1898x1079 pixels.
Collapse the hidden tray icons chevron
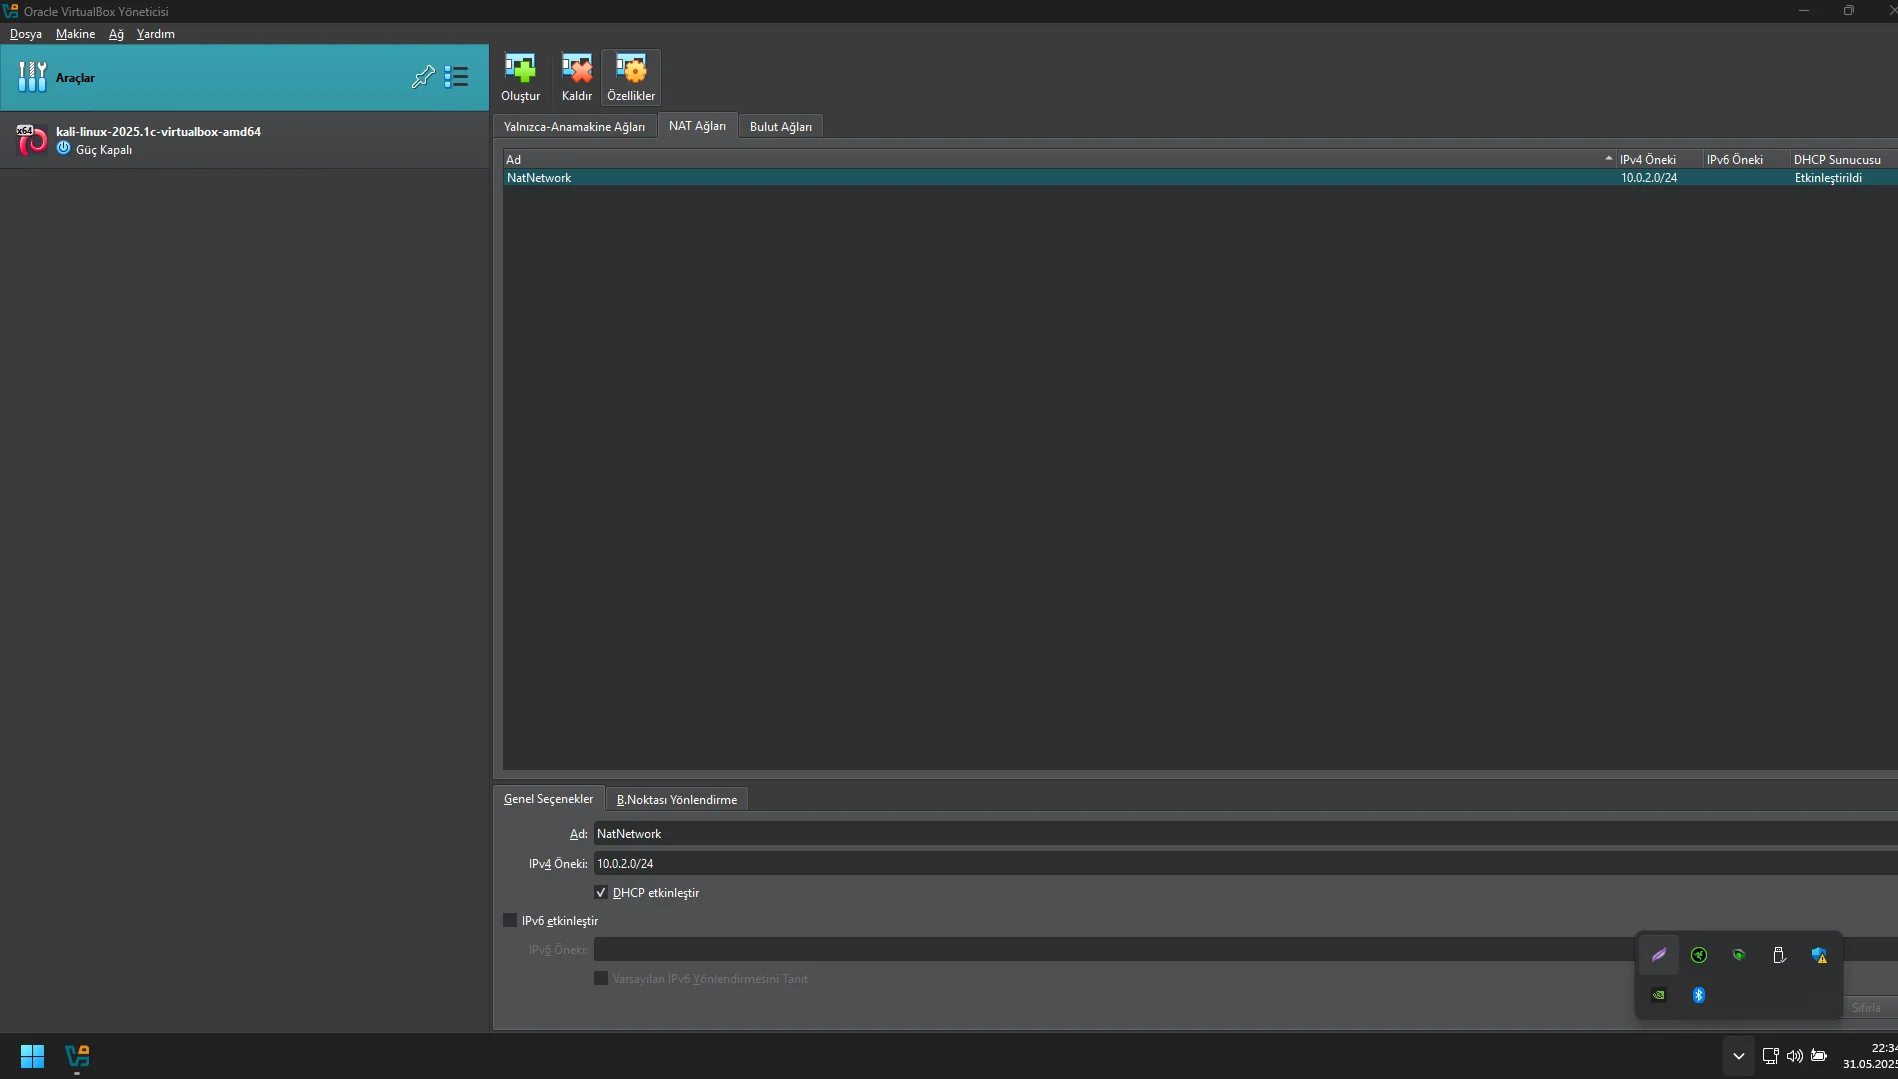tap(1738, 1056)
